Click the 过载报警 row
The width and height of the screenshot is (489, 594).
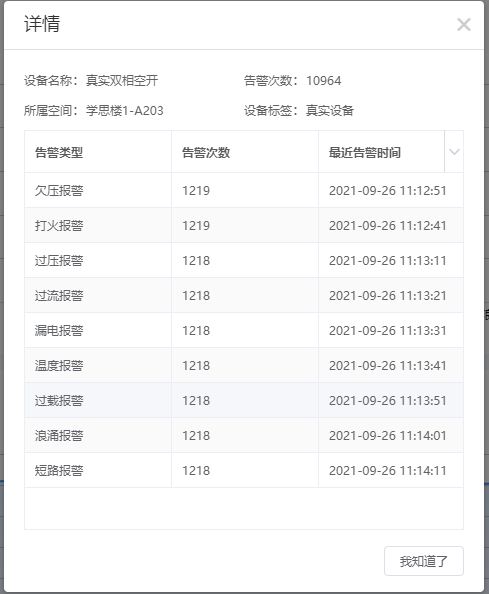(x=244, y=400)
